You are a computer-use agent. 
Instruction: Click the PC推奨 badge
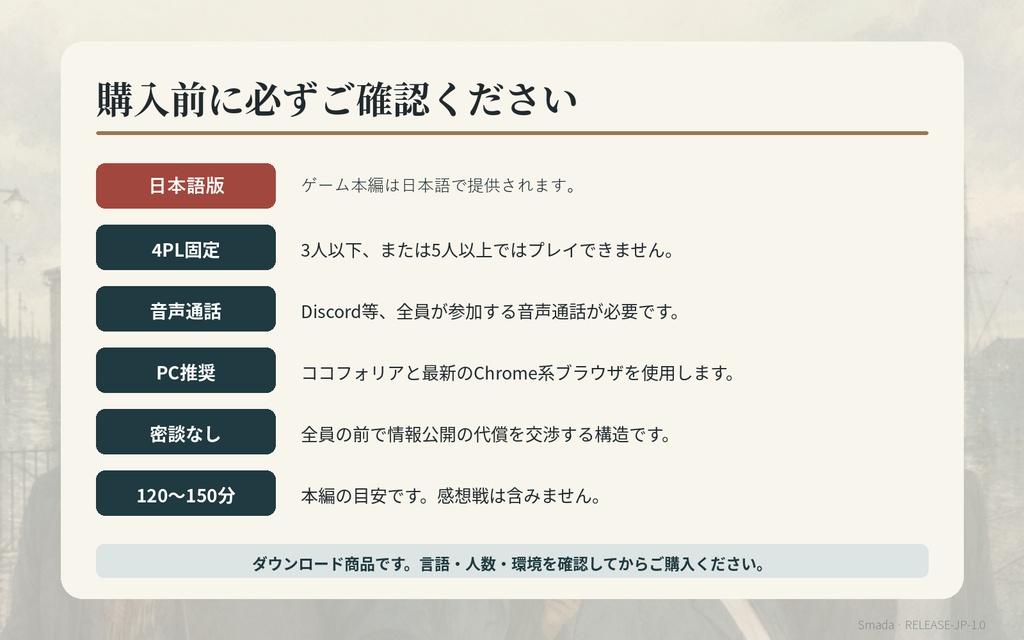185,370
